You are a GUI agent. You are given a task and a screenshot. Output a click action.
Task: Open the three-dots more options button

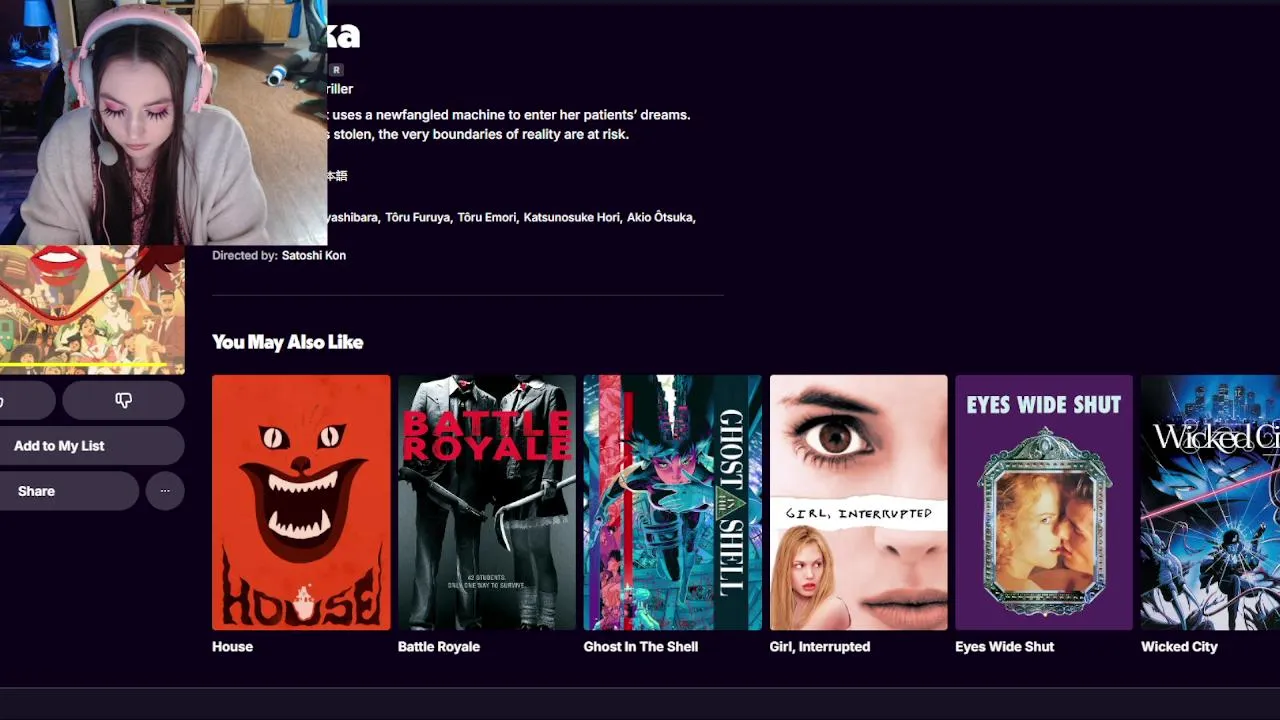pyautogui.click(x=165, y=491)
